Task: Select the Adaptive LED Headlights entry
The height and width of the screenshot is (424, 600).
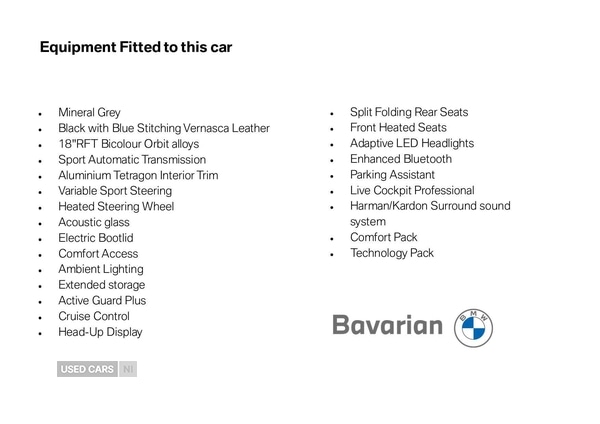Action: click(x=412, y=143)
